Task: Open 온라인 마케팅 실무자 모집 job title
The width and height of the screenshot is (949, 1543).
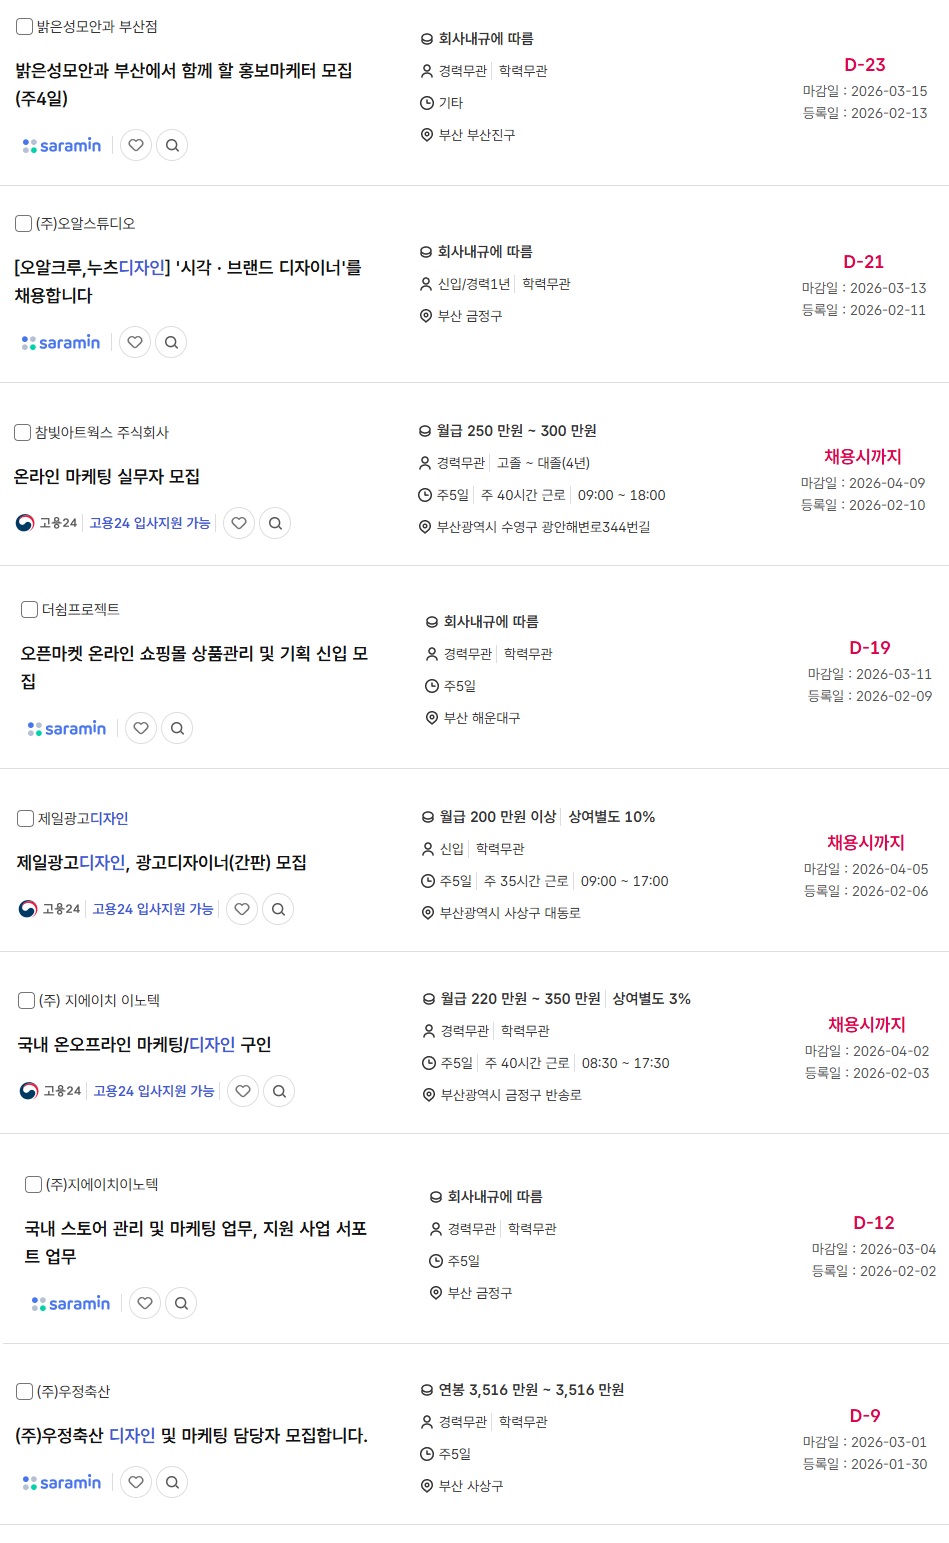Action: coord(107,476)
